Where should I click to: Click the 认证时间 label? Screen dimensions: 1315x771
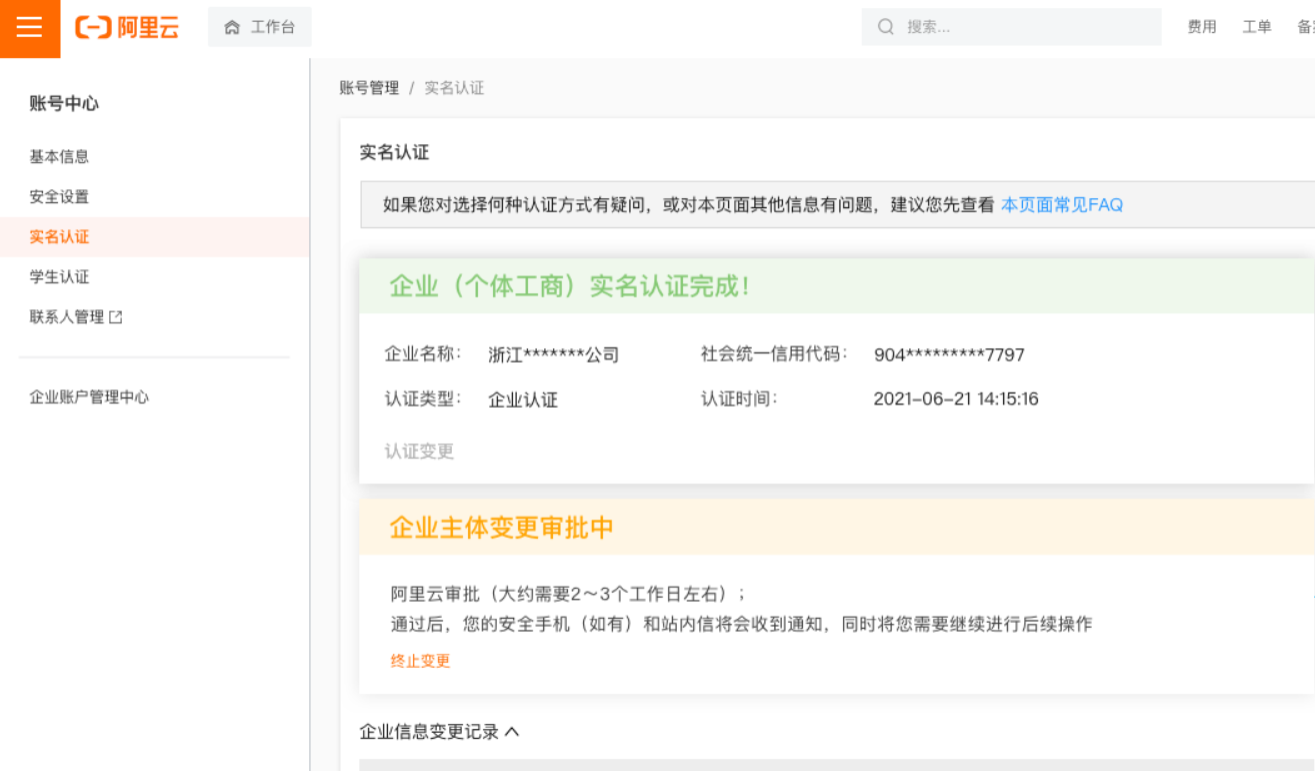(x=739, y=399)
